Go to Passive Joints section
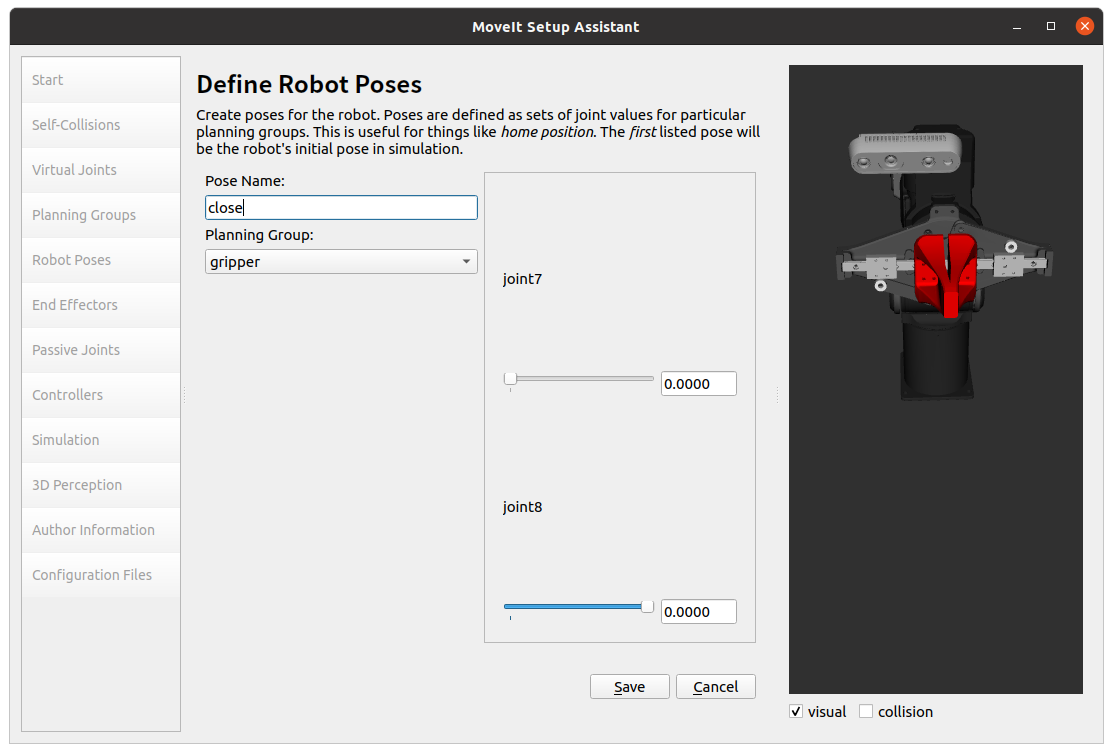This screenshot has height=753, width=1113. click(101, 350)
